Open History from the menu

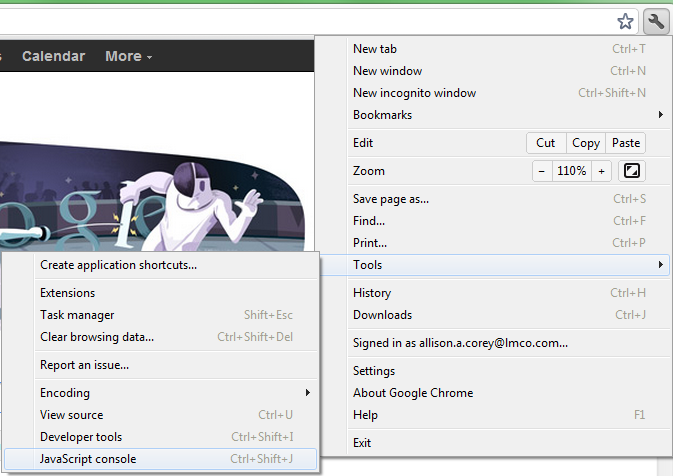click(508, 293)
